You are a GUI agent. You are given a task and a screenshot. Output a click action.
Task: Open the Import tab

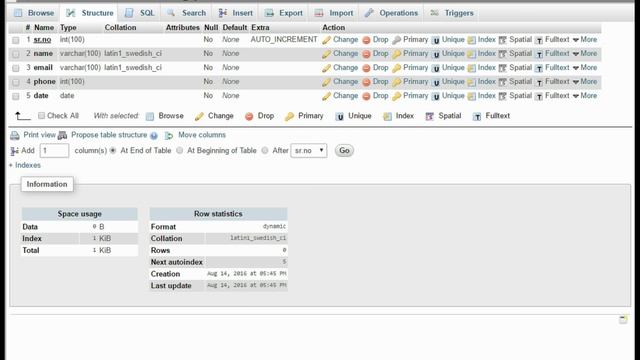point(334,13)
